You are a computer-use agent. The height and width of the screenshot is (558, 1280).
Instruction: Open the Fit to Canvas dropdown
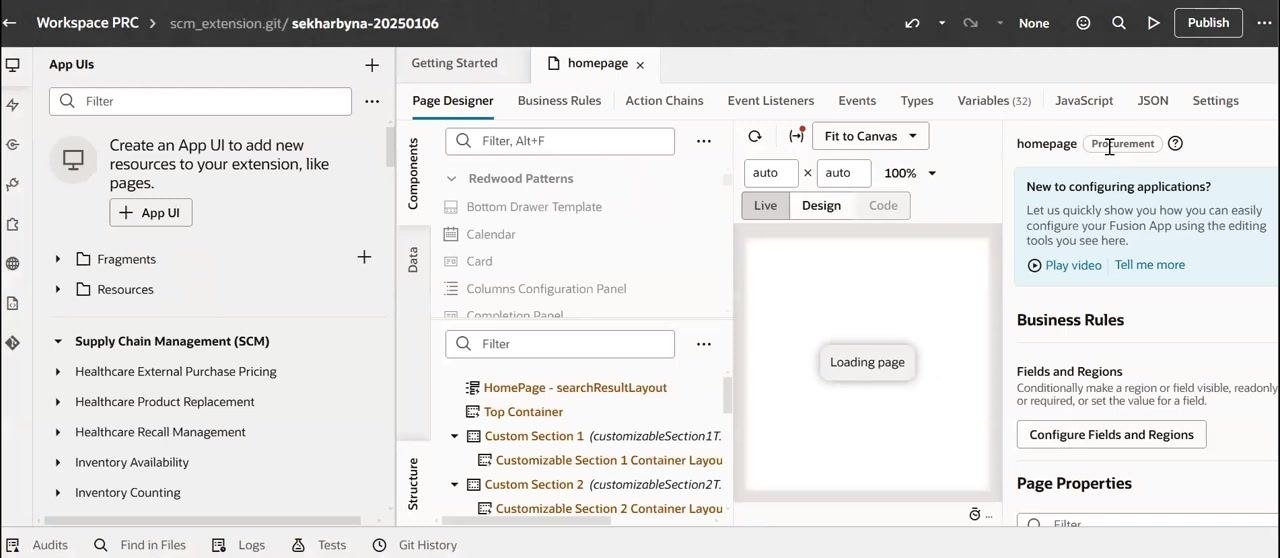(870, 136)
